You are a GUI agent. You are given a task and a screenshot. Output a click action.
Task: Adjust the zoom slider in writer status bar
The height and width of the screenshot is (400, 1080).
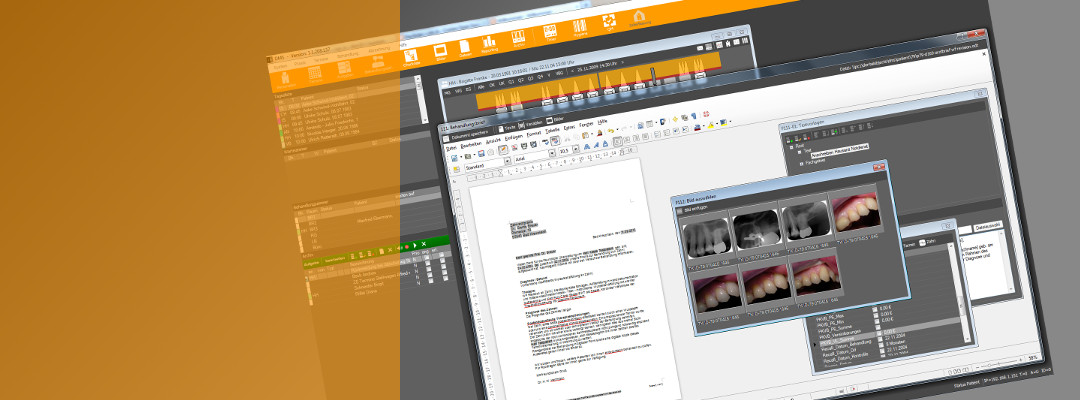coord(997,364)
